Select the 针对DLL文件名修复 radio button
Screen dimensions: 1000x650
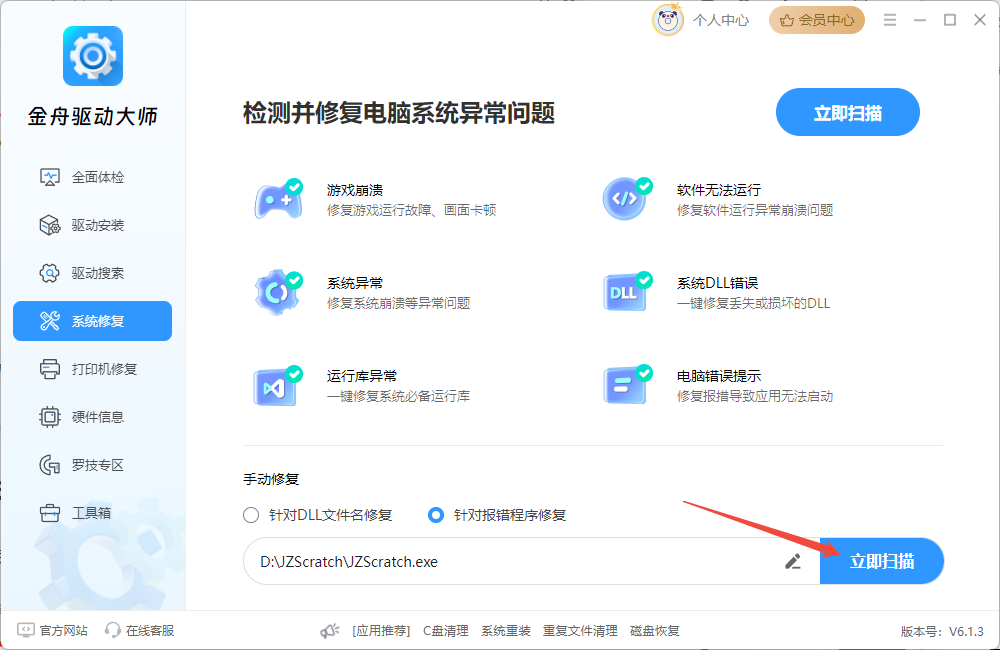[x=251, y=515]
